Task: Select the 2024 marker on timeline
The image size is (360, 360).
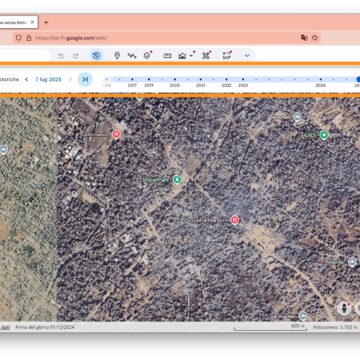Action: pos(321,79)
